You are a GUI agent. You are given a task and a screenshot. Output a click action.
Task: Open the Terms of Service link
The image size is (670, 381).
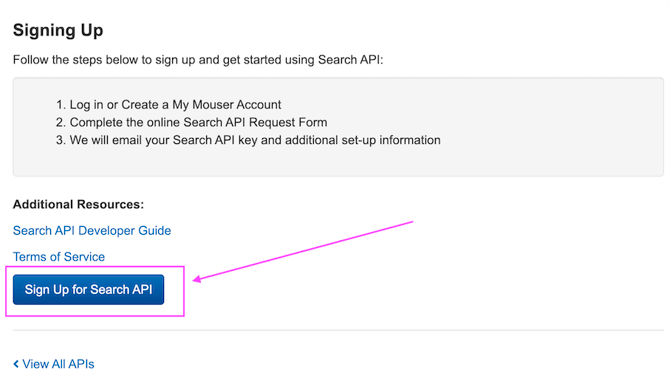59,257
